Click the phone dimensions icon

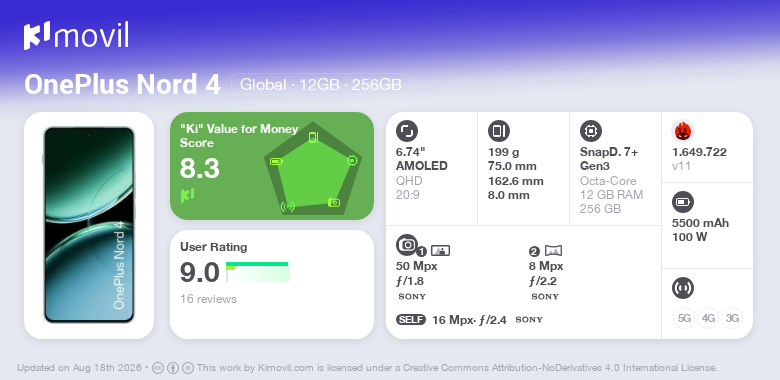click(x=499, y=131)
